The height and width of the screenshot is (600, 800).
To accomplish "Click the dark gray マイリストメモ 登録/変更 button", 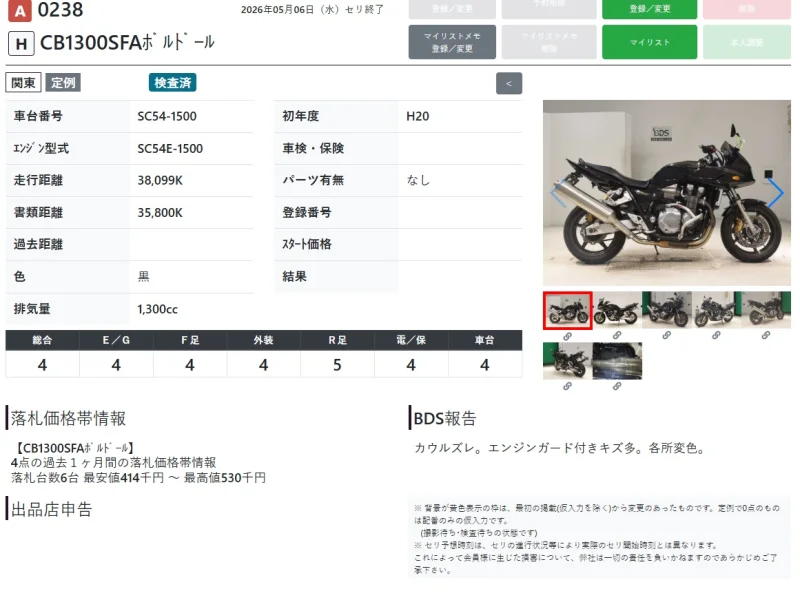I will click(452, 42).
